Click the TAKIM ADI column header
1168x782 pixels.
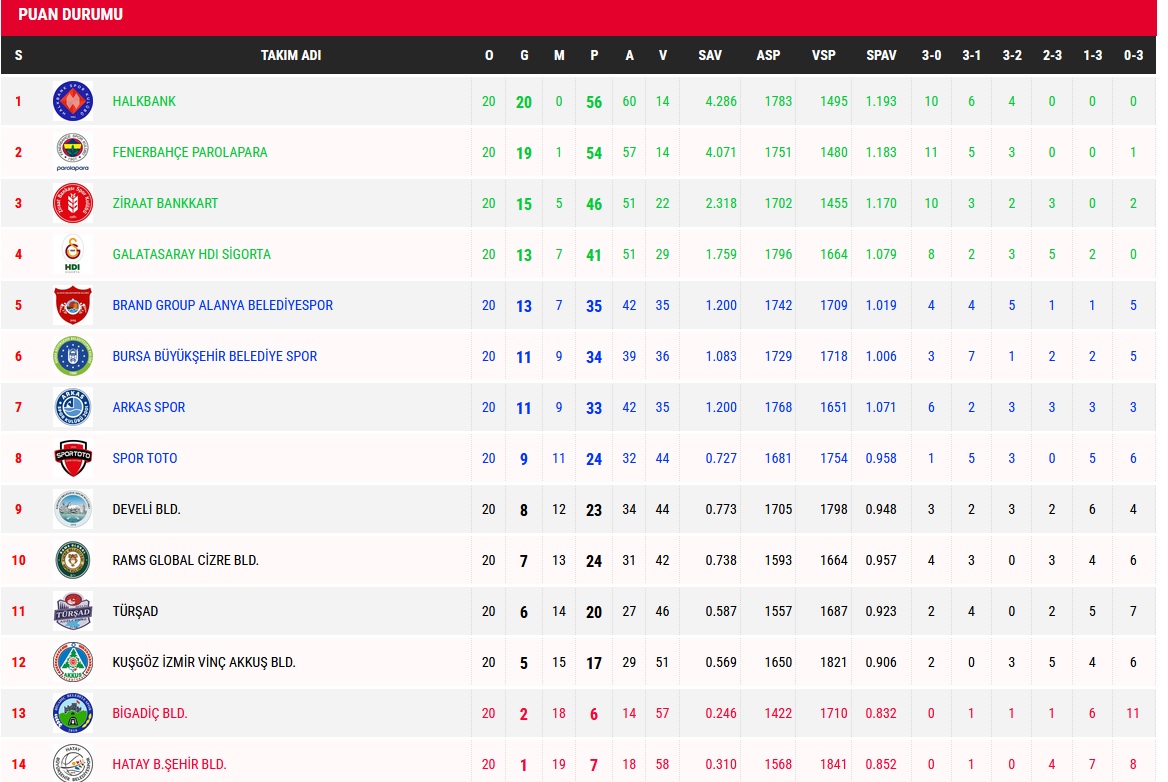click(x=291, y=55)
